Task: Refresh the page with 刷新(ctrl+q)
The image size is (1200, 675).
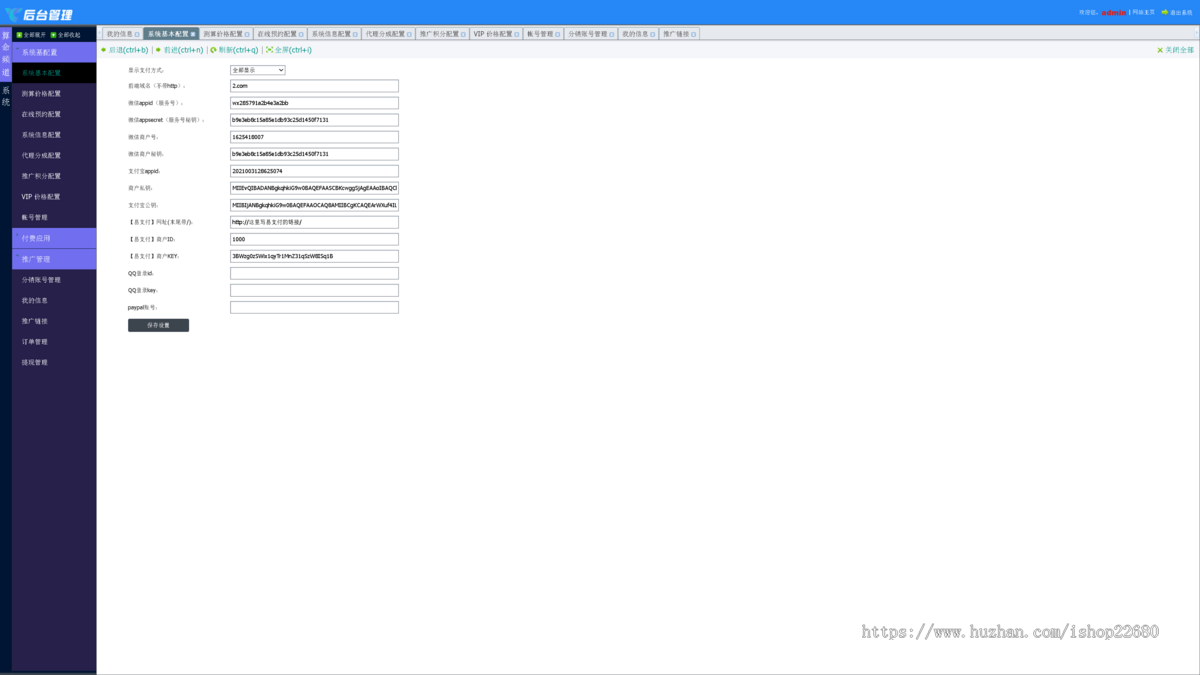Action: point(234,50)
